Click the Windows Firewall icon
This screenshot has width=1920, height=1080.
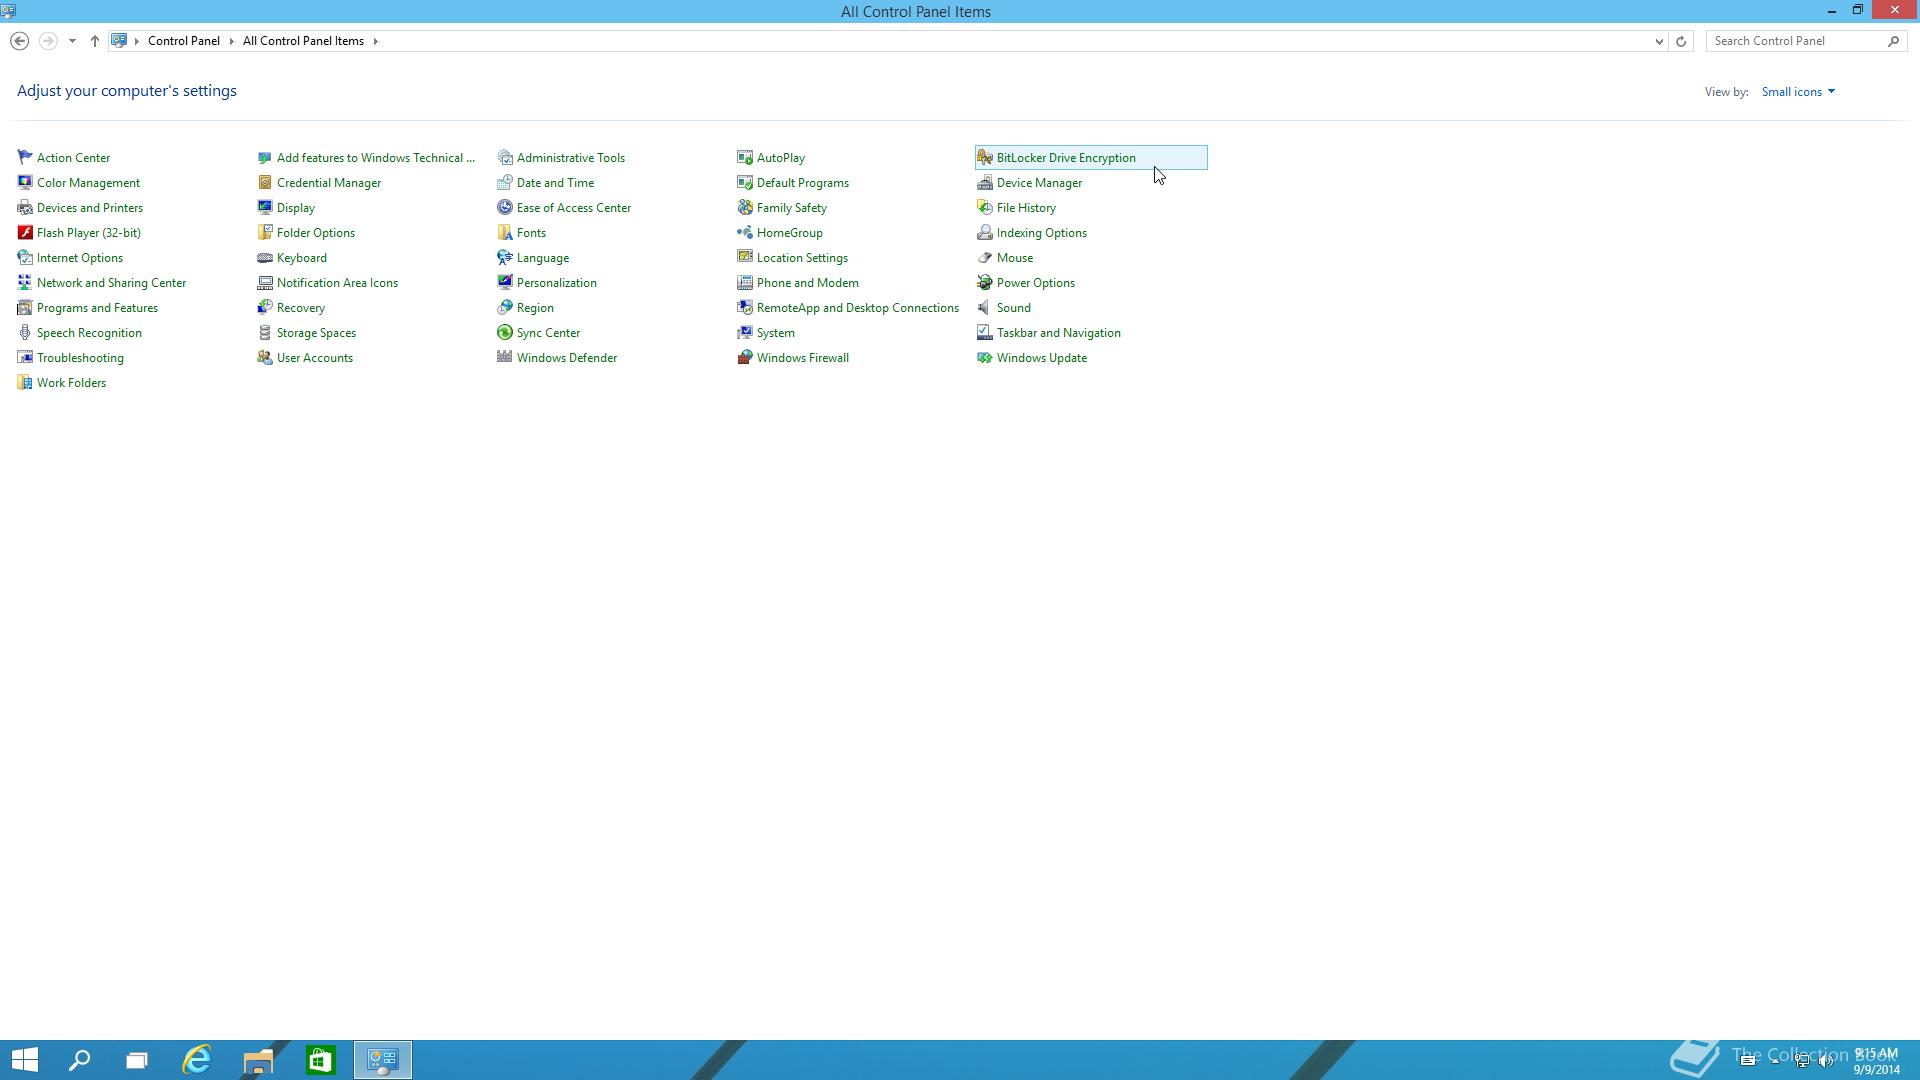tap(745, 357)
